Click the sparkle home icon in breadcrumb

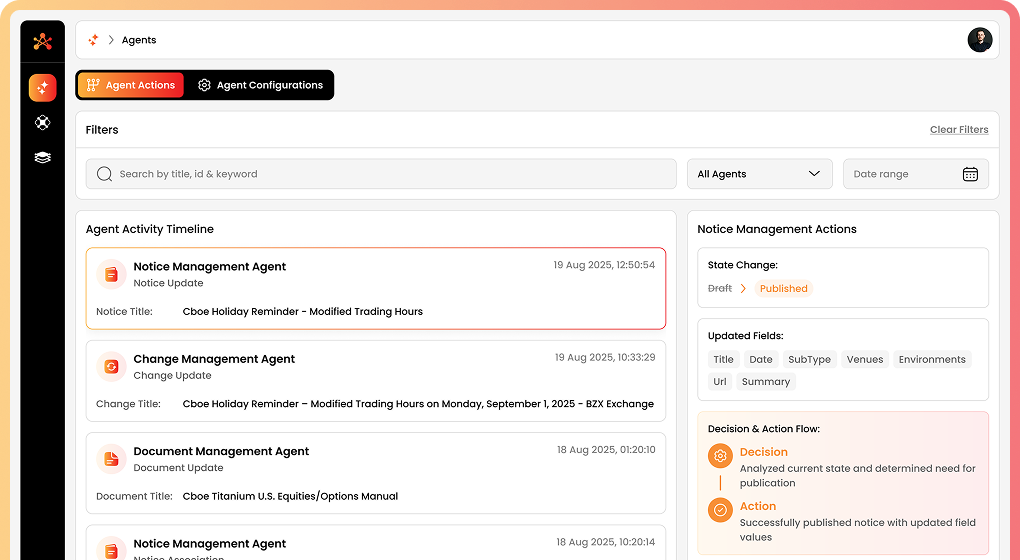(x=93, y=40)
